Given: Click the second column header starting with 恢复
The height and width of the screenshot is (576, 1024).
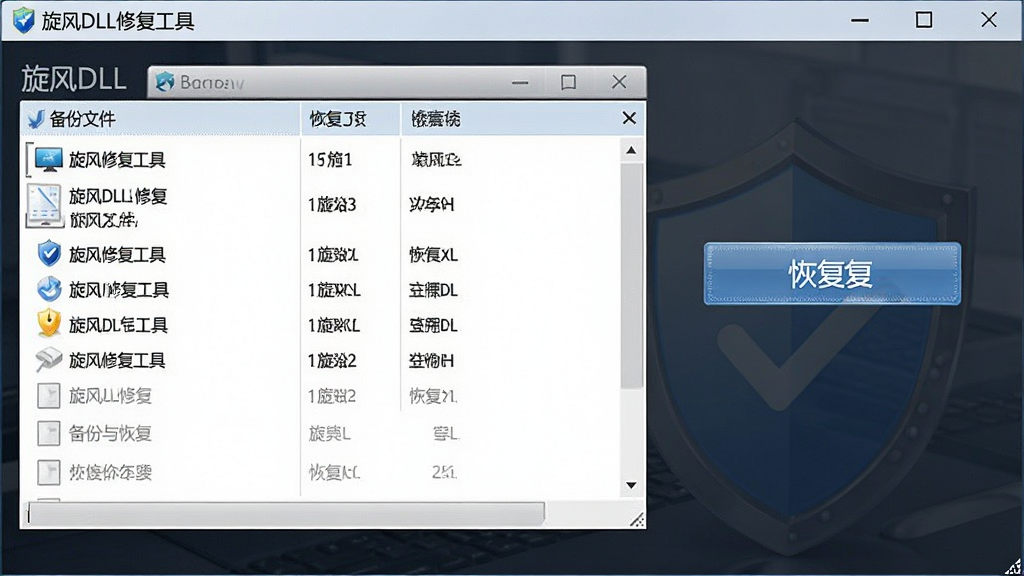Looking at the screenshot, I should [x=350, y=119].
